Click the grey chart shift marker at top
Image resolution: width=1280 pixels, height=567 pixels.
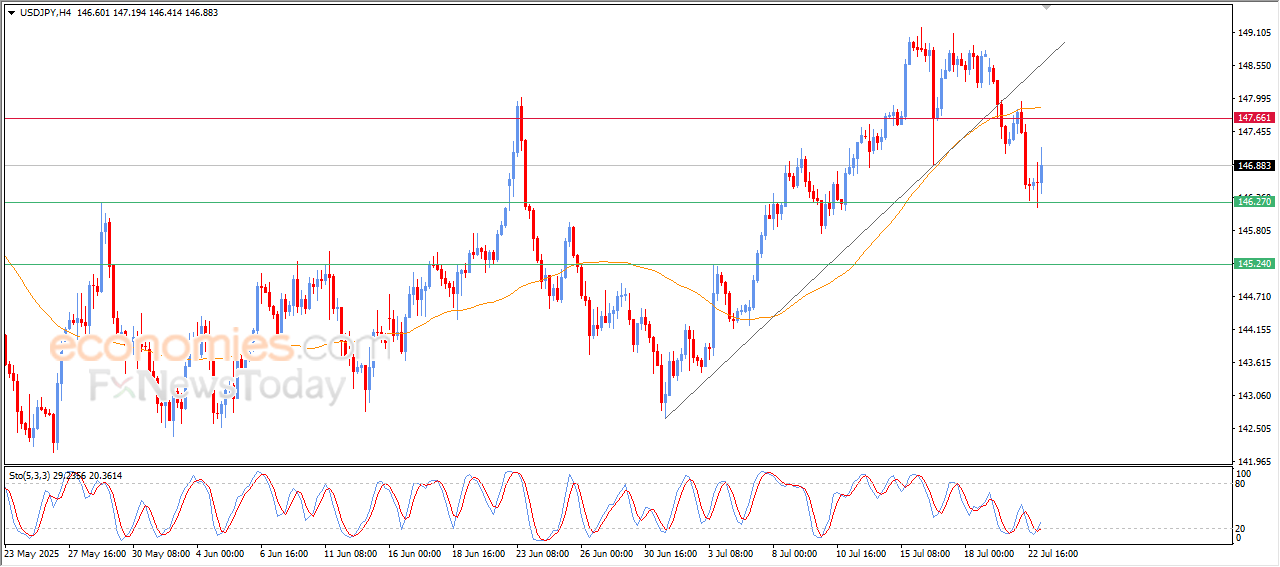pos(1047,6)
